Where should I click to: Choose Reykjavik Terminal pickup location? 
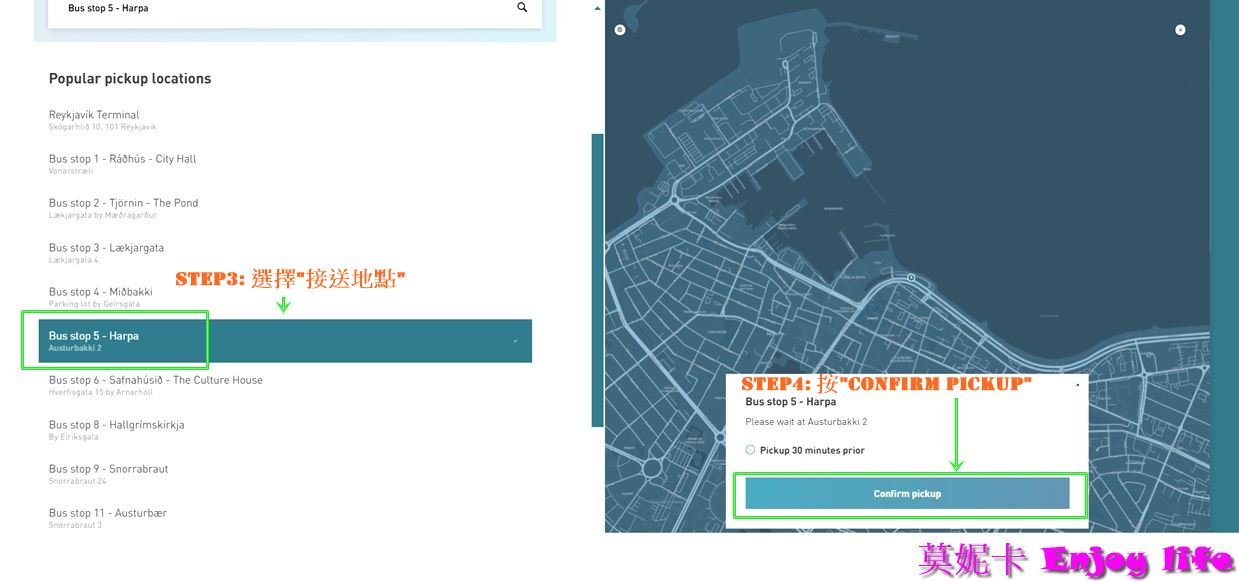tap(95, 115)
